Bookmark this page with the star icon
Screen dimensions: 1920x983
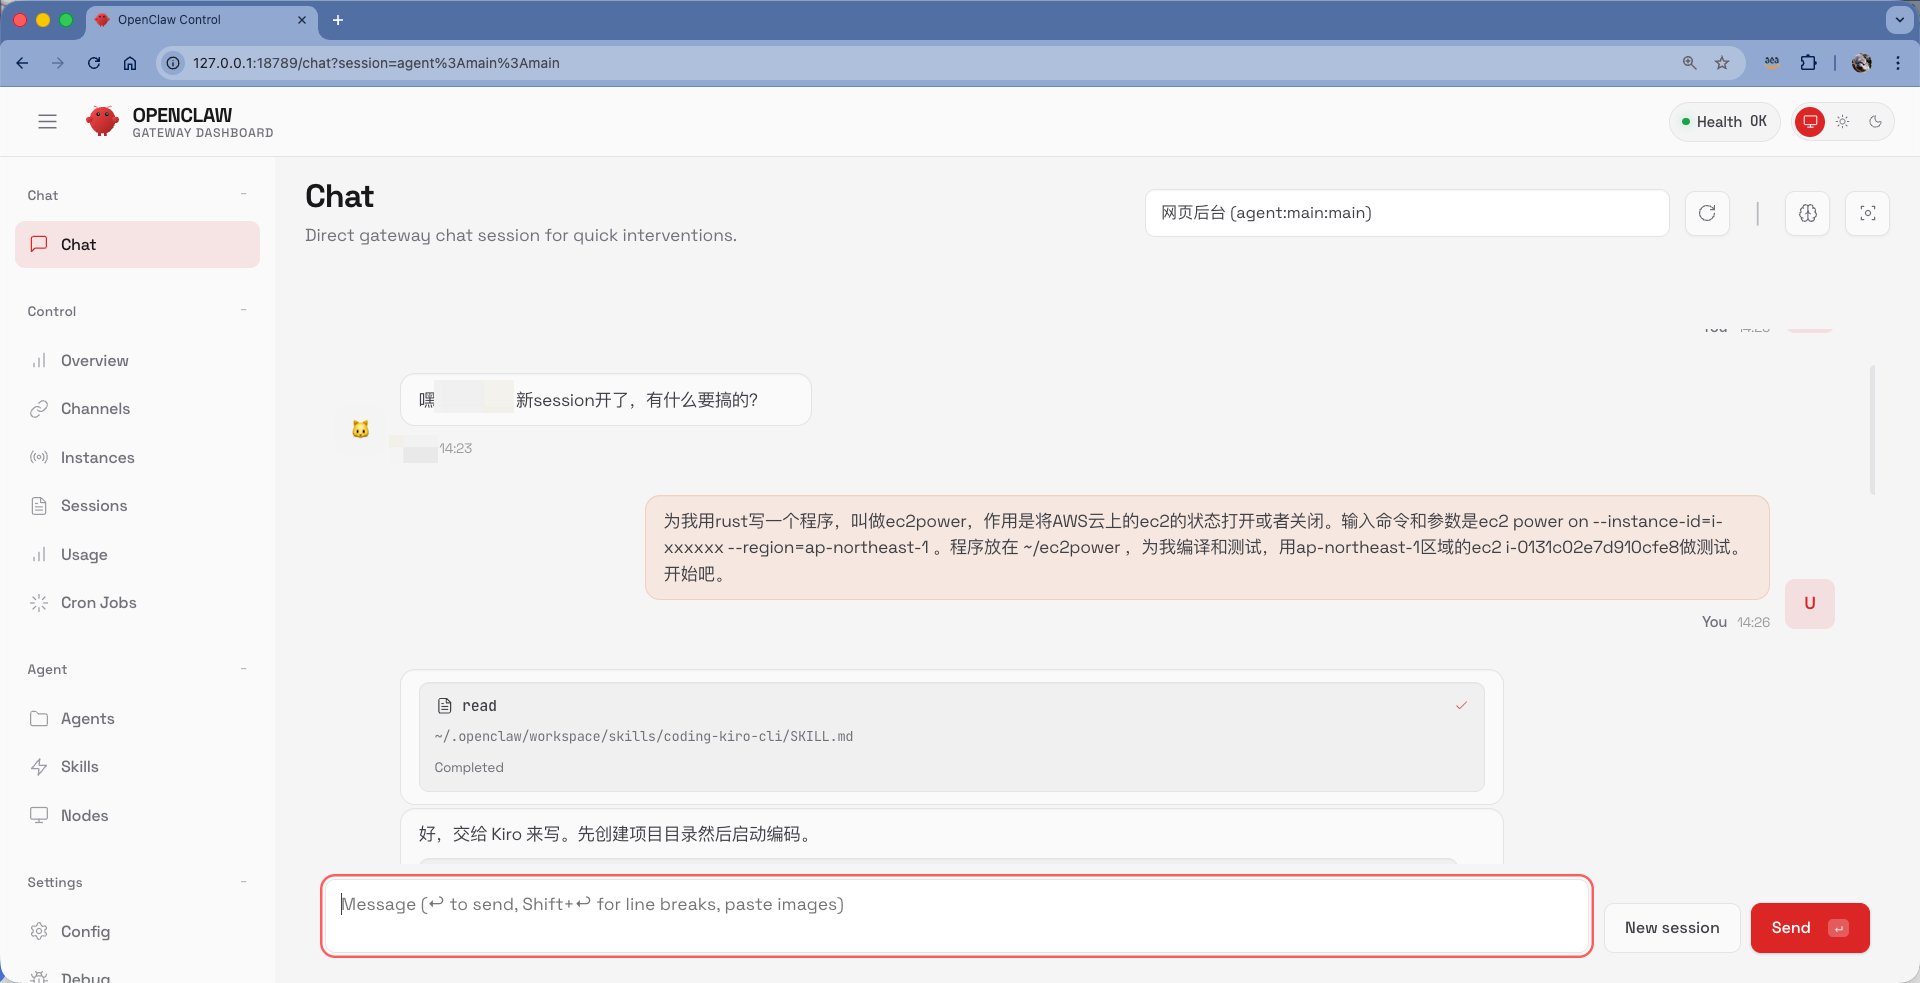(x=1722, y=63)
